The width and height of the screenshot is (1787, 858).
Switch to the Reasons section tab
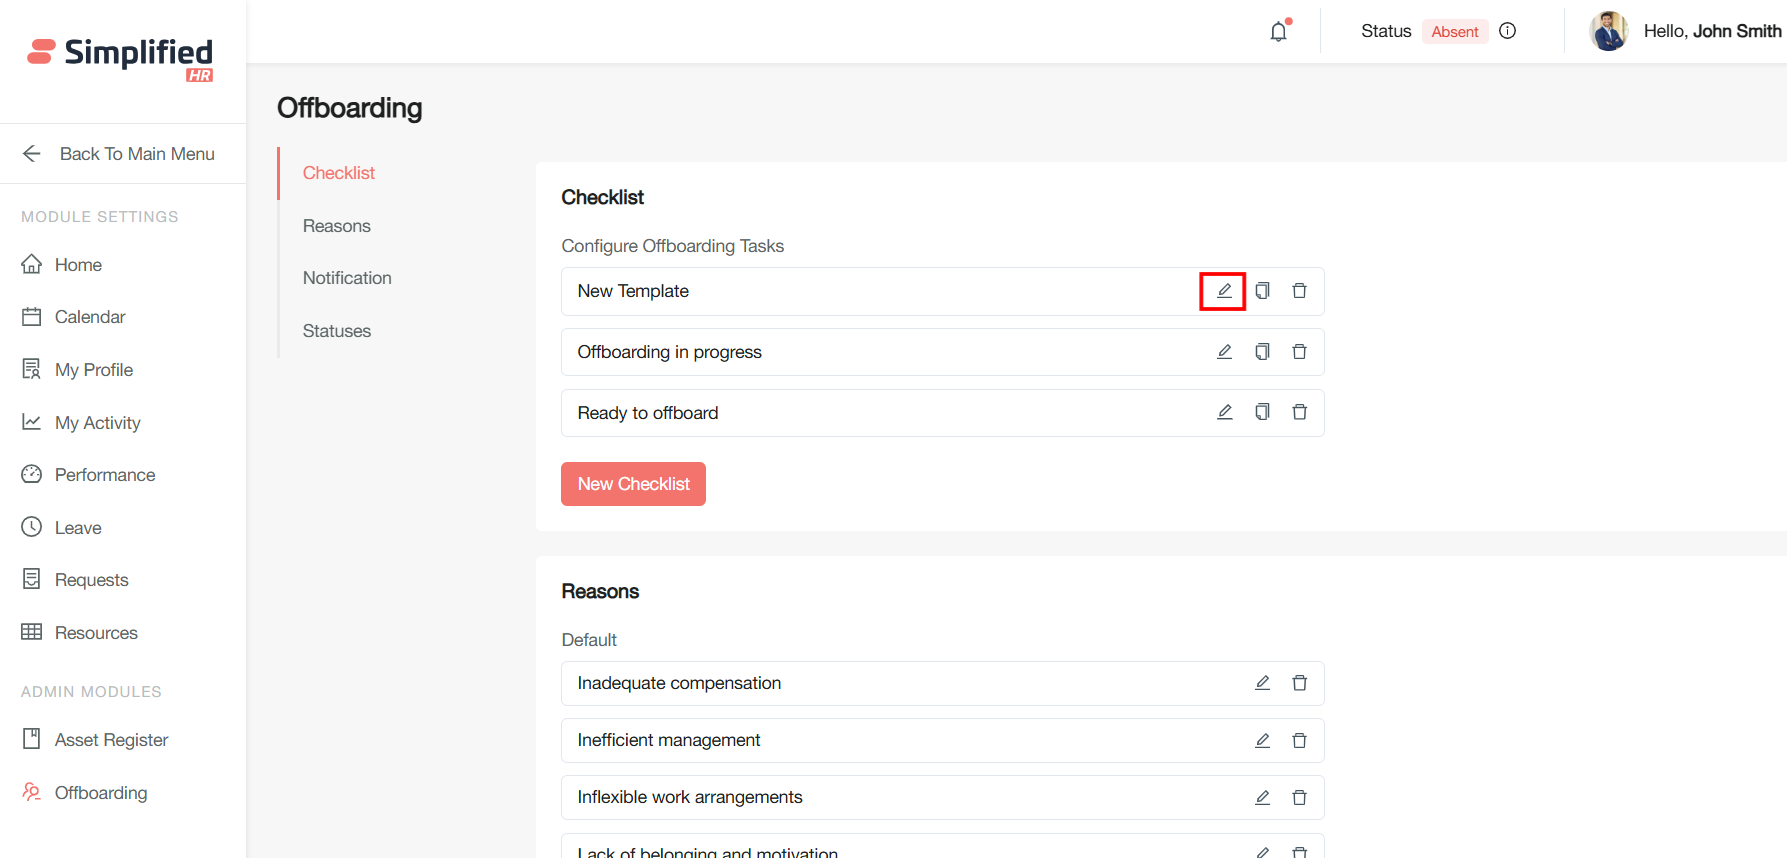[x=337, y=226]
